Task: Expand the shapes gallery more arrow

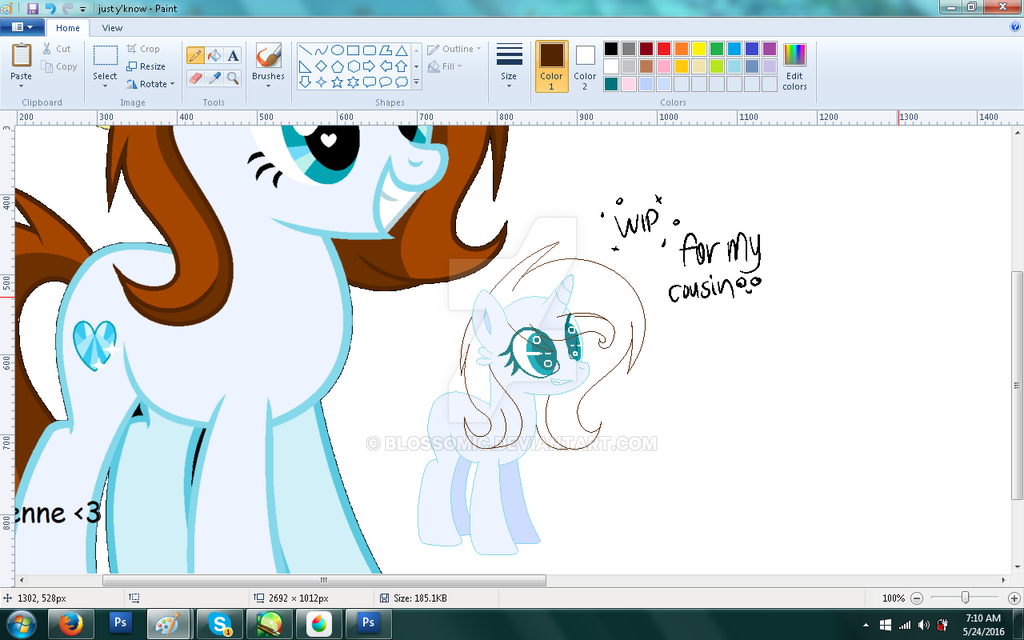Action: (417, 82)
